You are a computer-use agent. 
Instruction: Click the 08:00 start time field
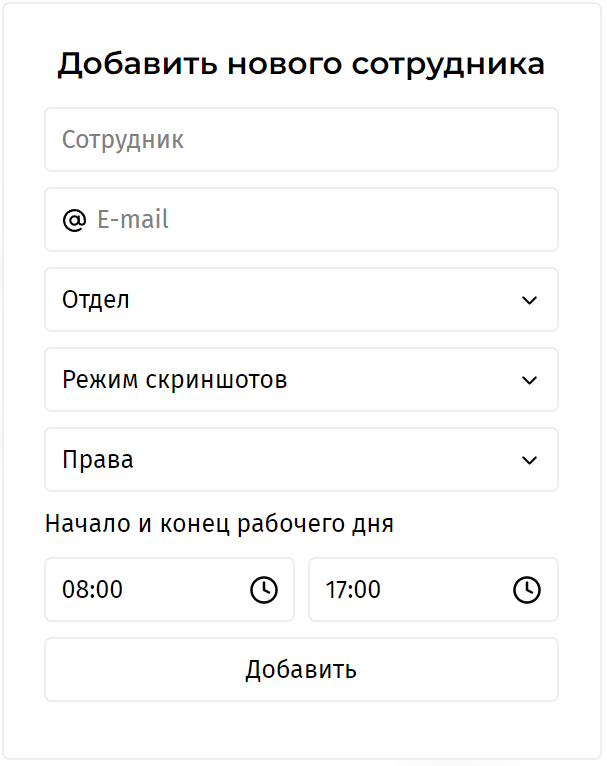point(169,590)
